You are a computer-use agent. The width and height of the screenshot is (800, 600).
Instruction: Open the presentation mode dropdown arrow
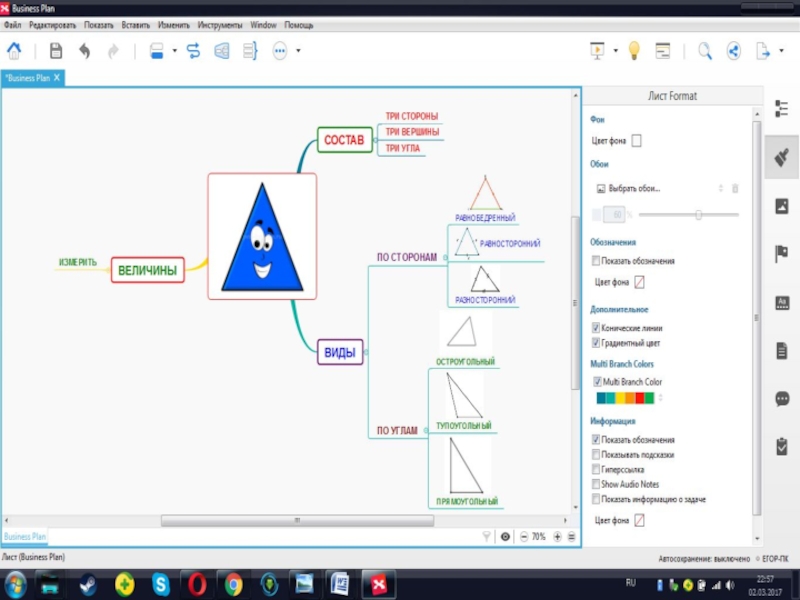coord(615,51)
